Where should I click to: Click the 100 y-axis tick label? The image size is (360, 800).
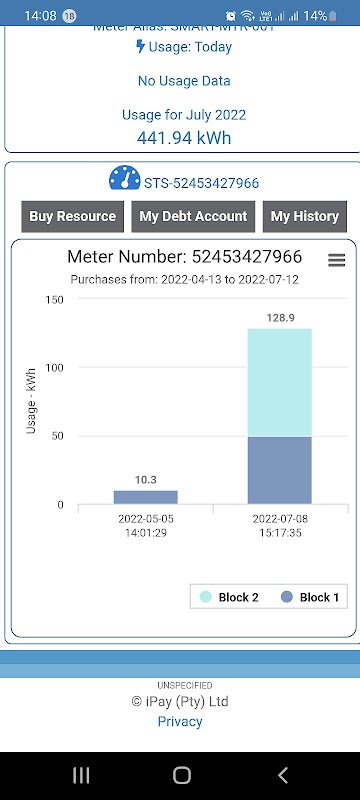[55, 367]
